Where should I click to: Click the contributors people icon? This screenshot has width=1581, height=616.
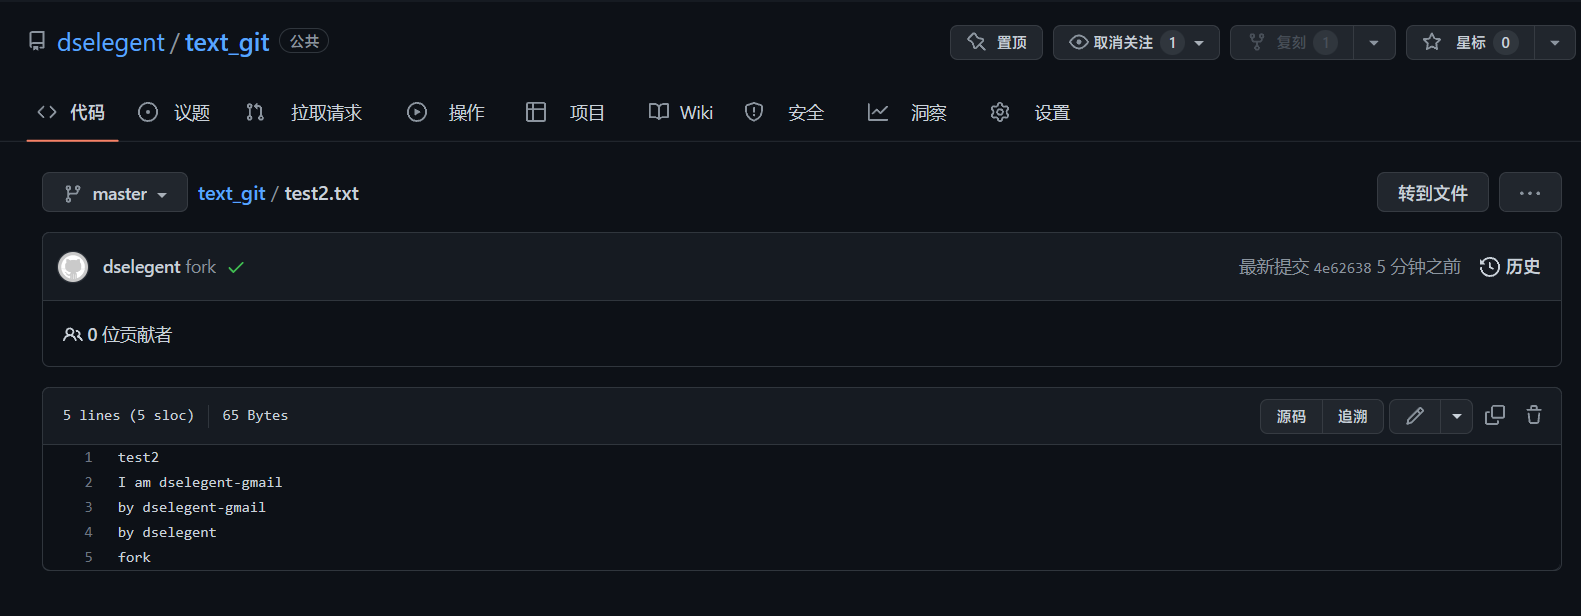pyautogui.click(x=72, y=335)
